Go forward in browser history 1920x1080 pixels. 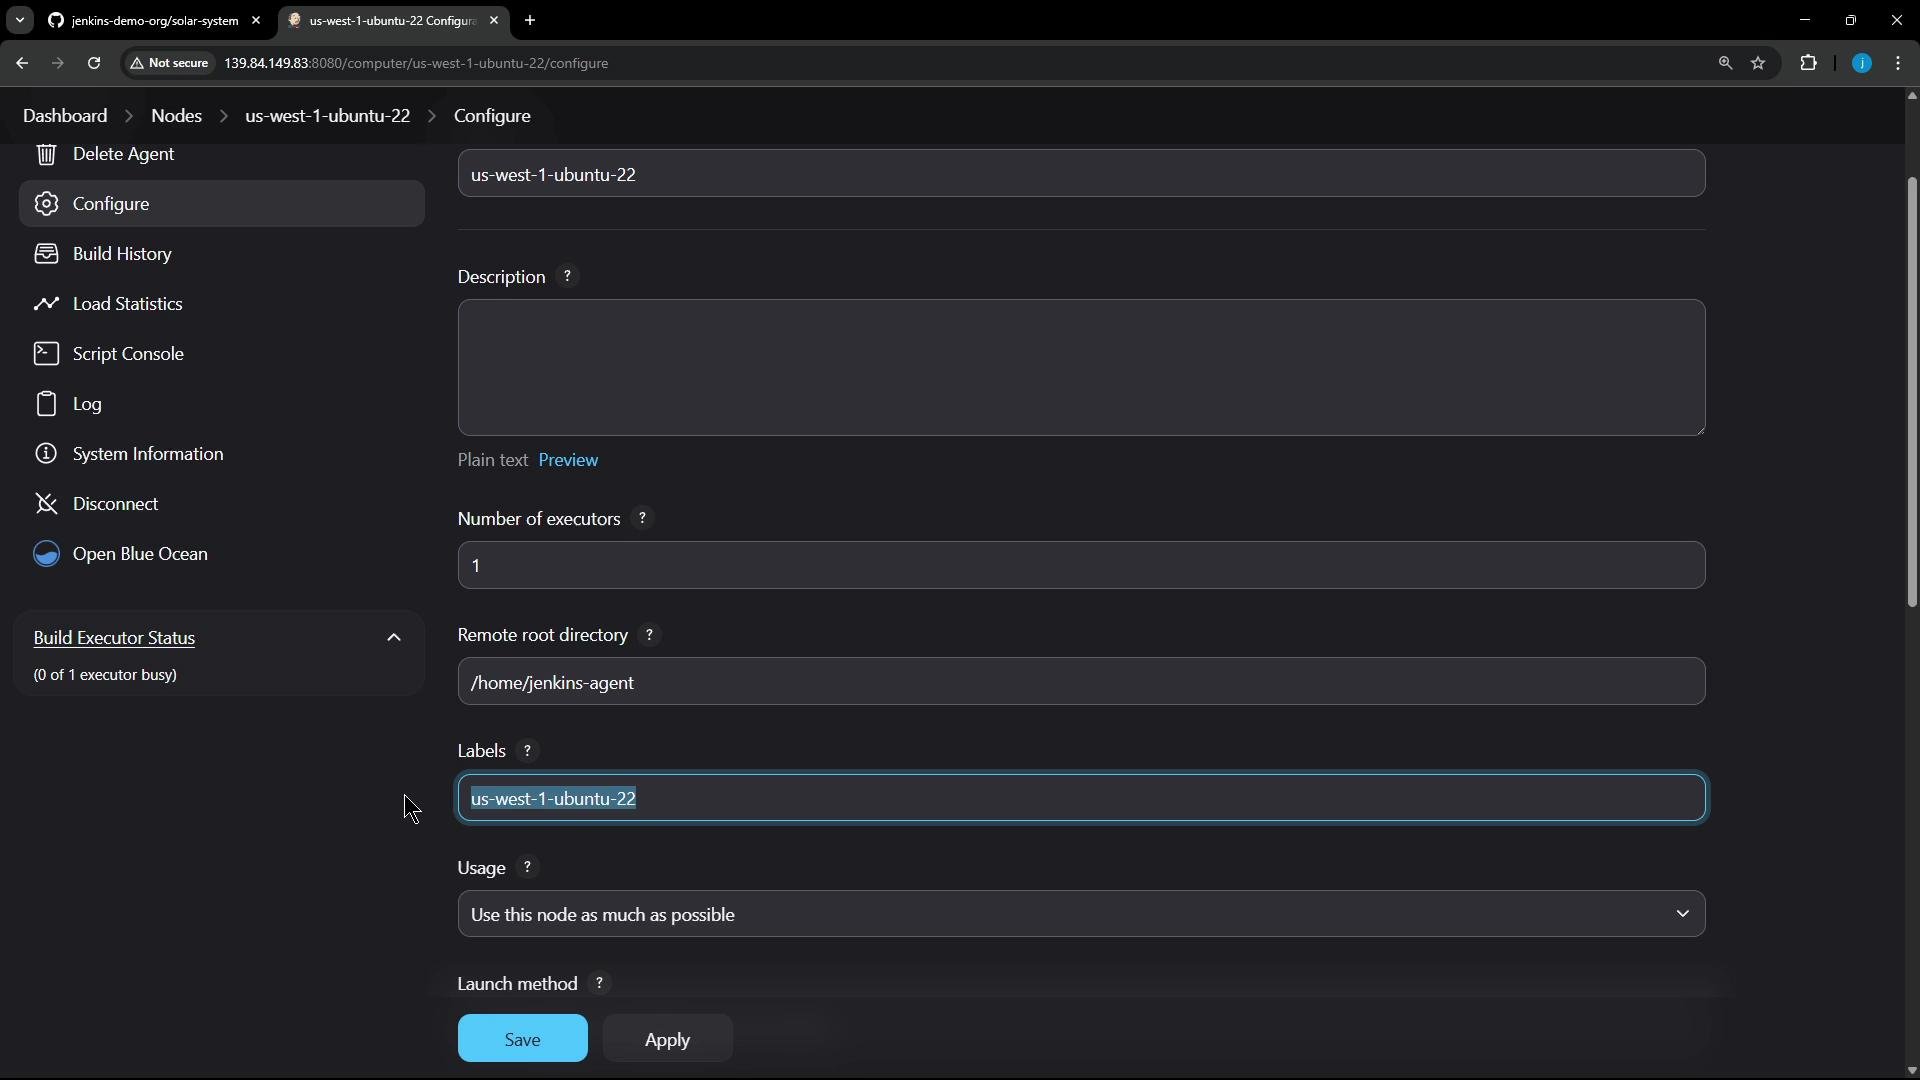[x=58, y=63]
